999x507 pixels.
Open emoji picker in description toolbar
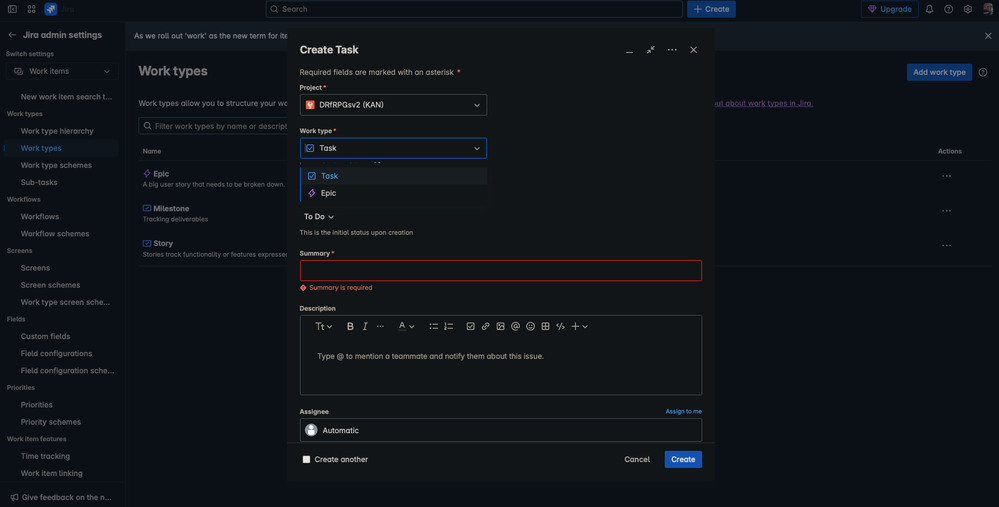530,326
